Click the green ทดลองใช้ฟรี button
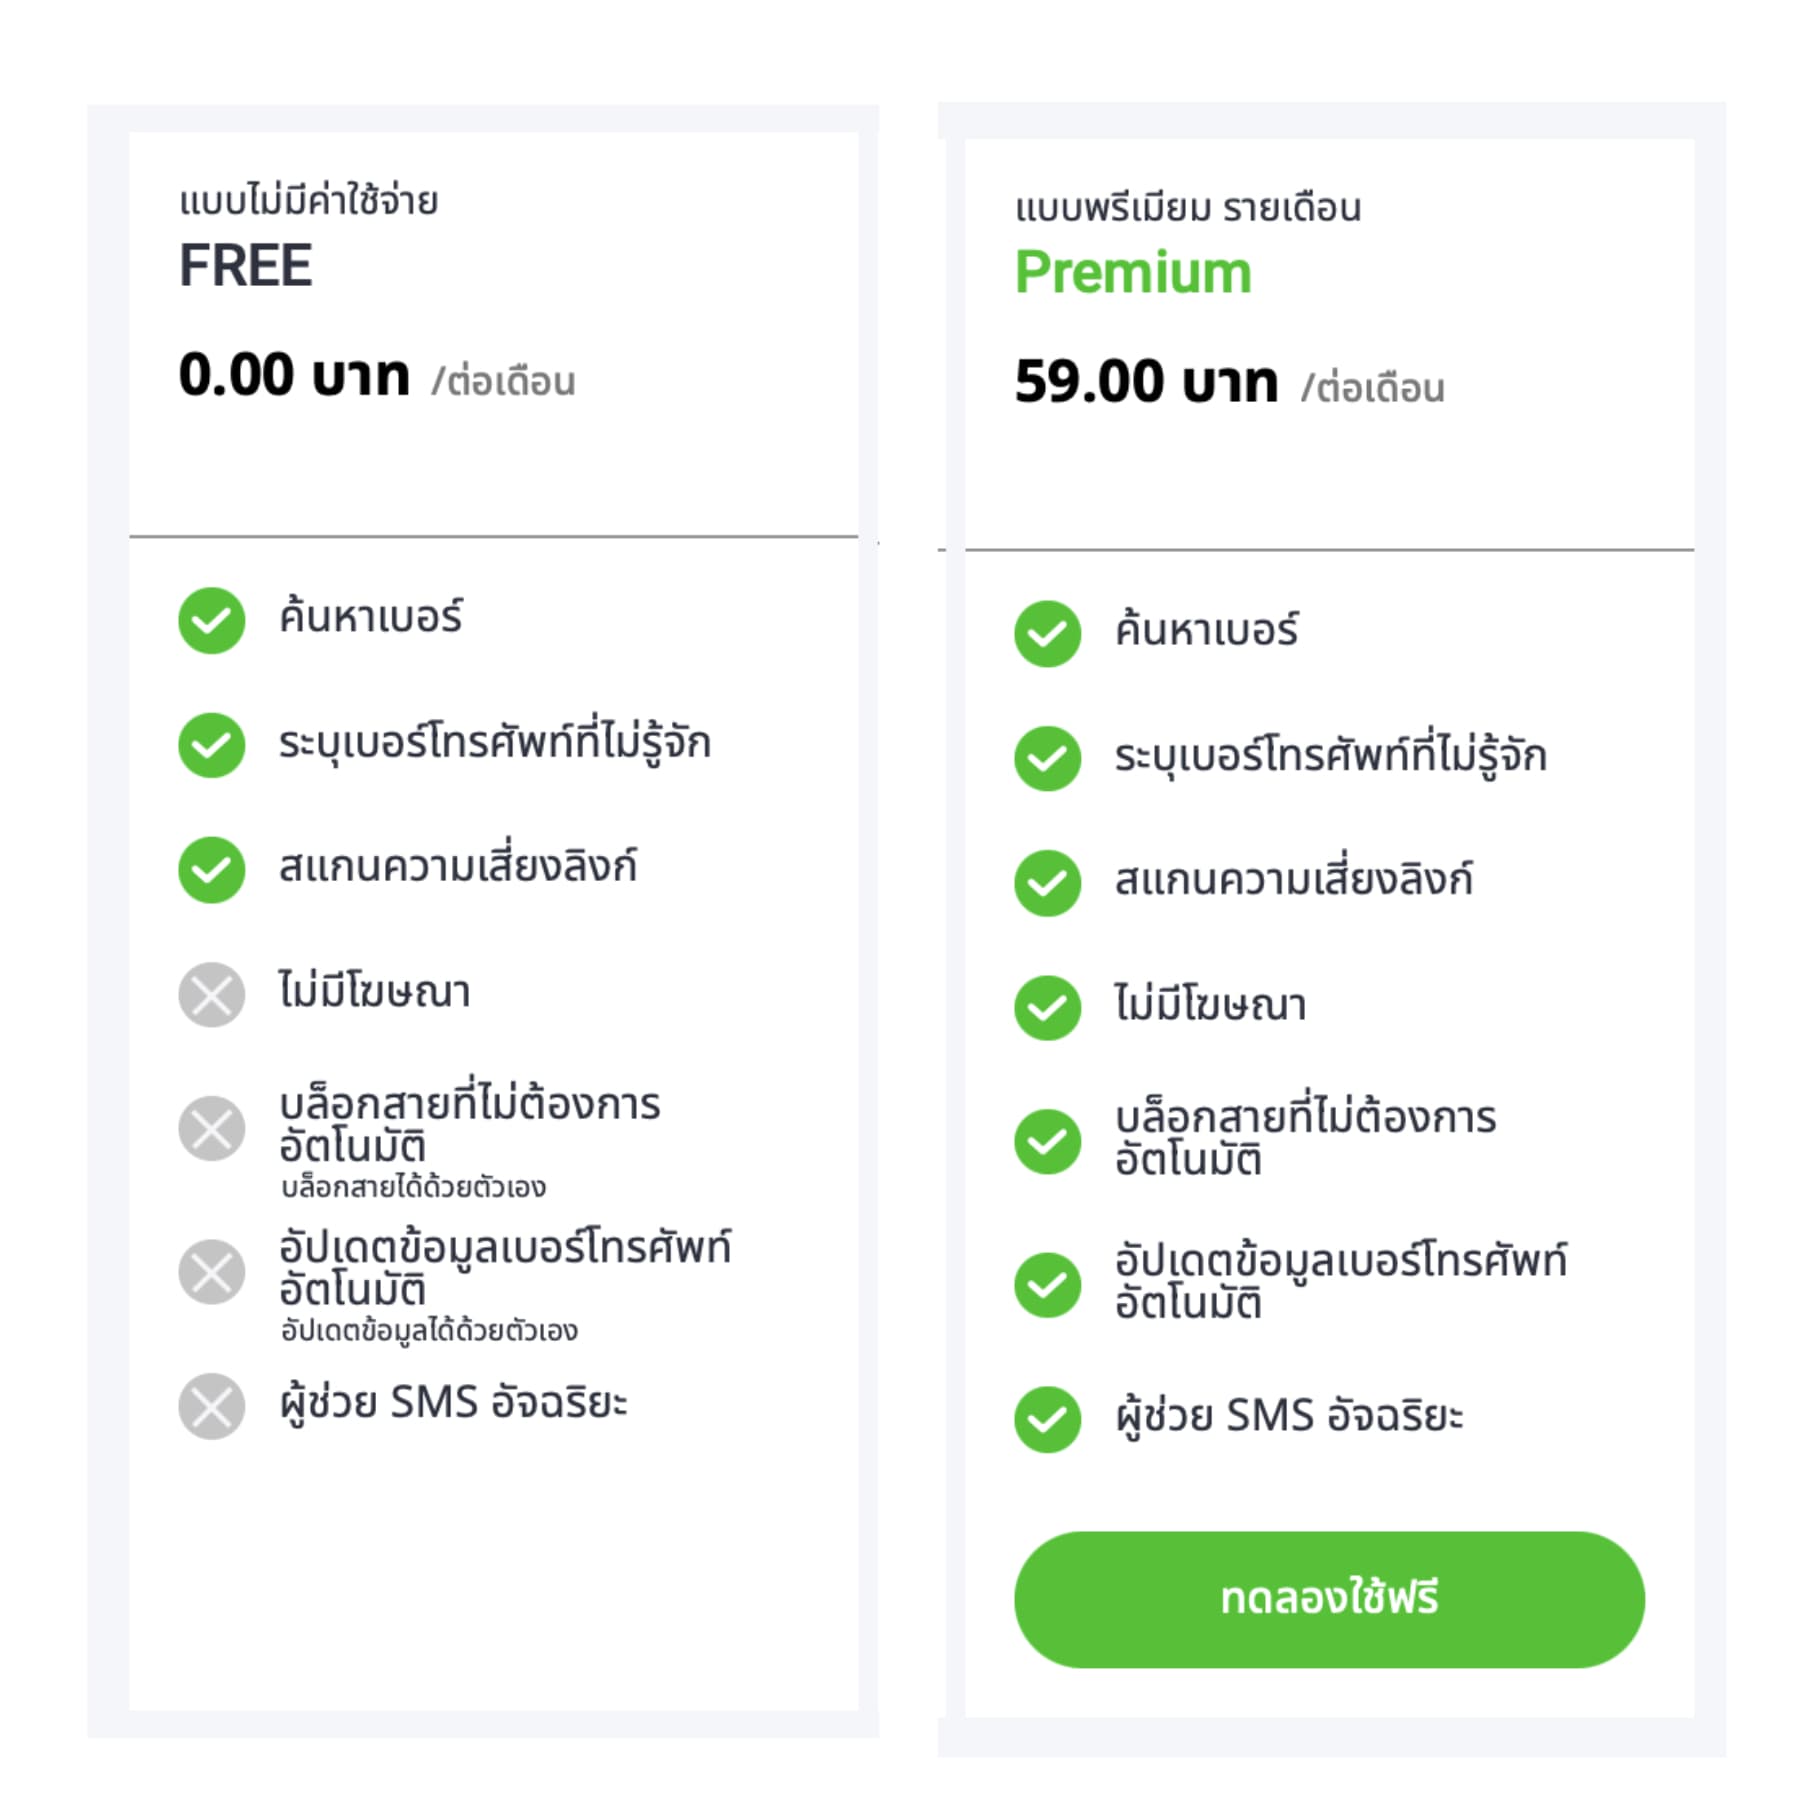This screenshot has width=1800, height=1800. click(x=1328, y=1598)
